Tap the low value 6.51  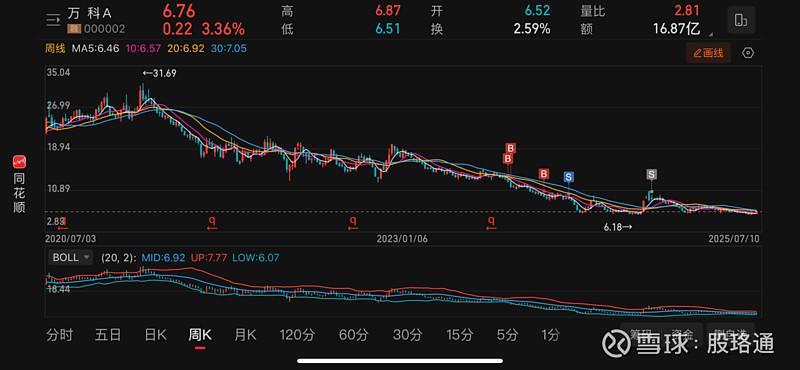click(x=387, y=29)
